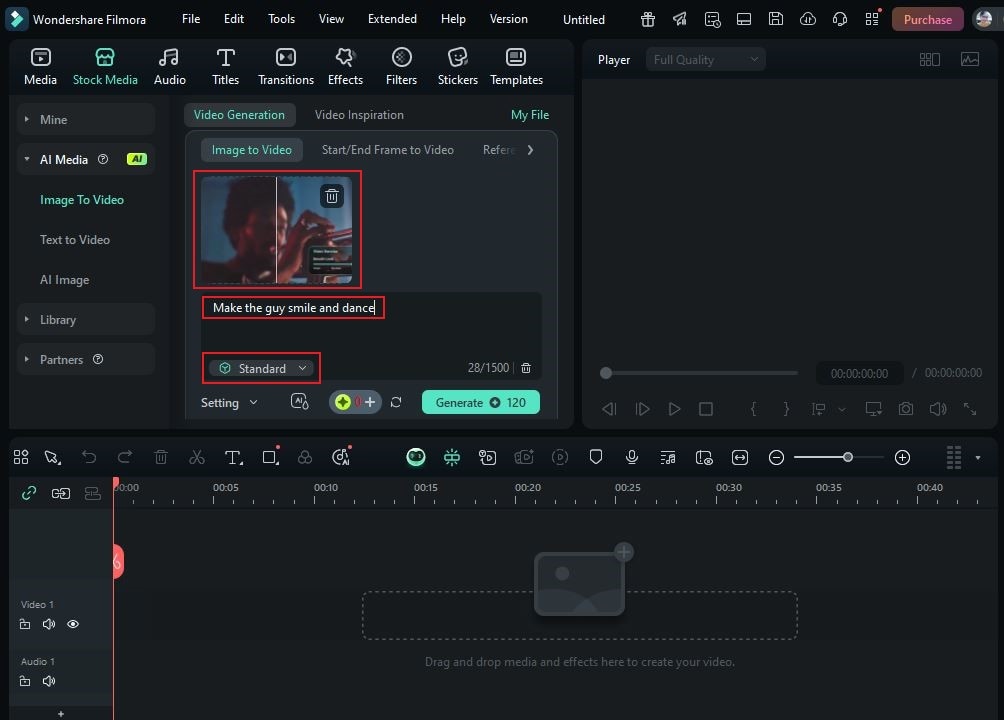The height and width of the screenshot is (720, 1004).
Task: Adjust the timeline zoom slider
Action: click(847, 457)
